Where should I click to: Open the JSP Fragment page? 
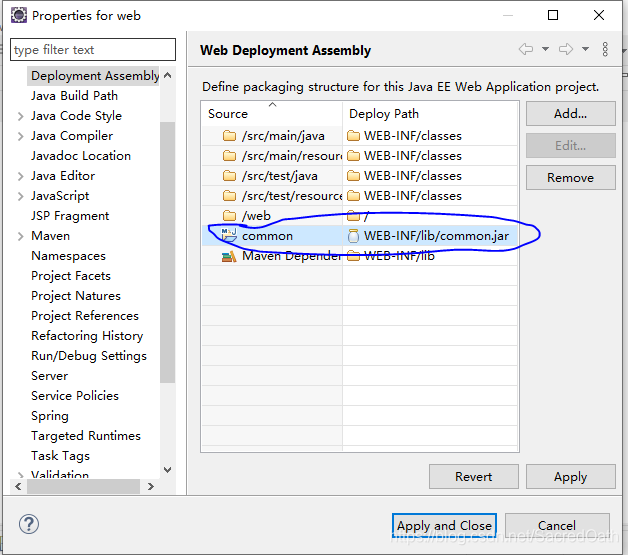[x=70, y=216]
